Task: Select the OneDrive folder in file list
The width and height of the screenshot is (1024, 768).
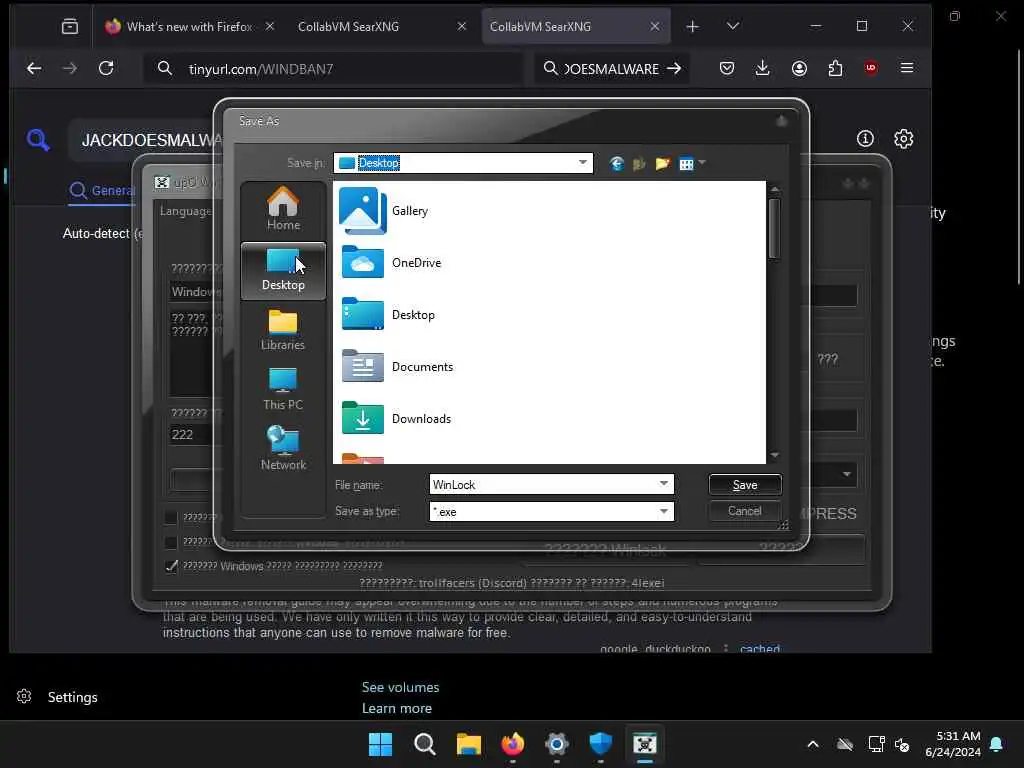Action: [391, 263]
